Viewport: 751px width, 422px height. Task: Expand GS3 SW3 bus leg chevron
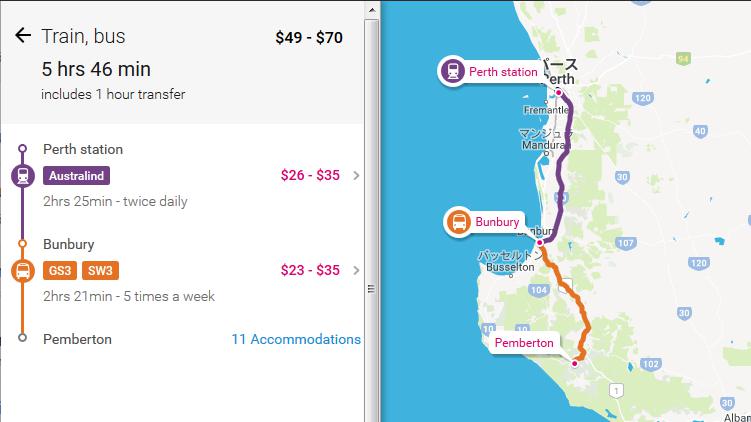pyautogui.click(x=356, y=271)
